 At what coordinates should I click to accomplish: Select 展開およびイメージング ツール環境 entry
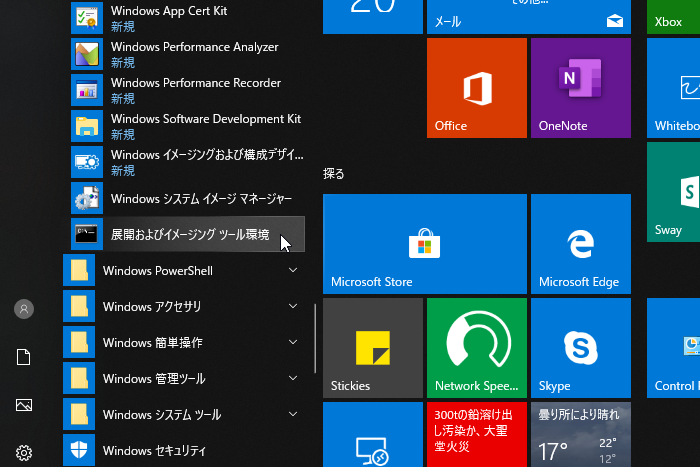click(188, 235)
